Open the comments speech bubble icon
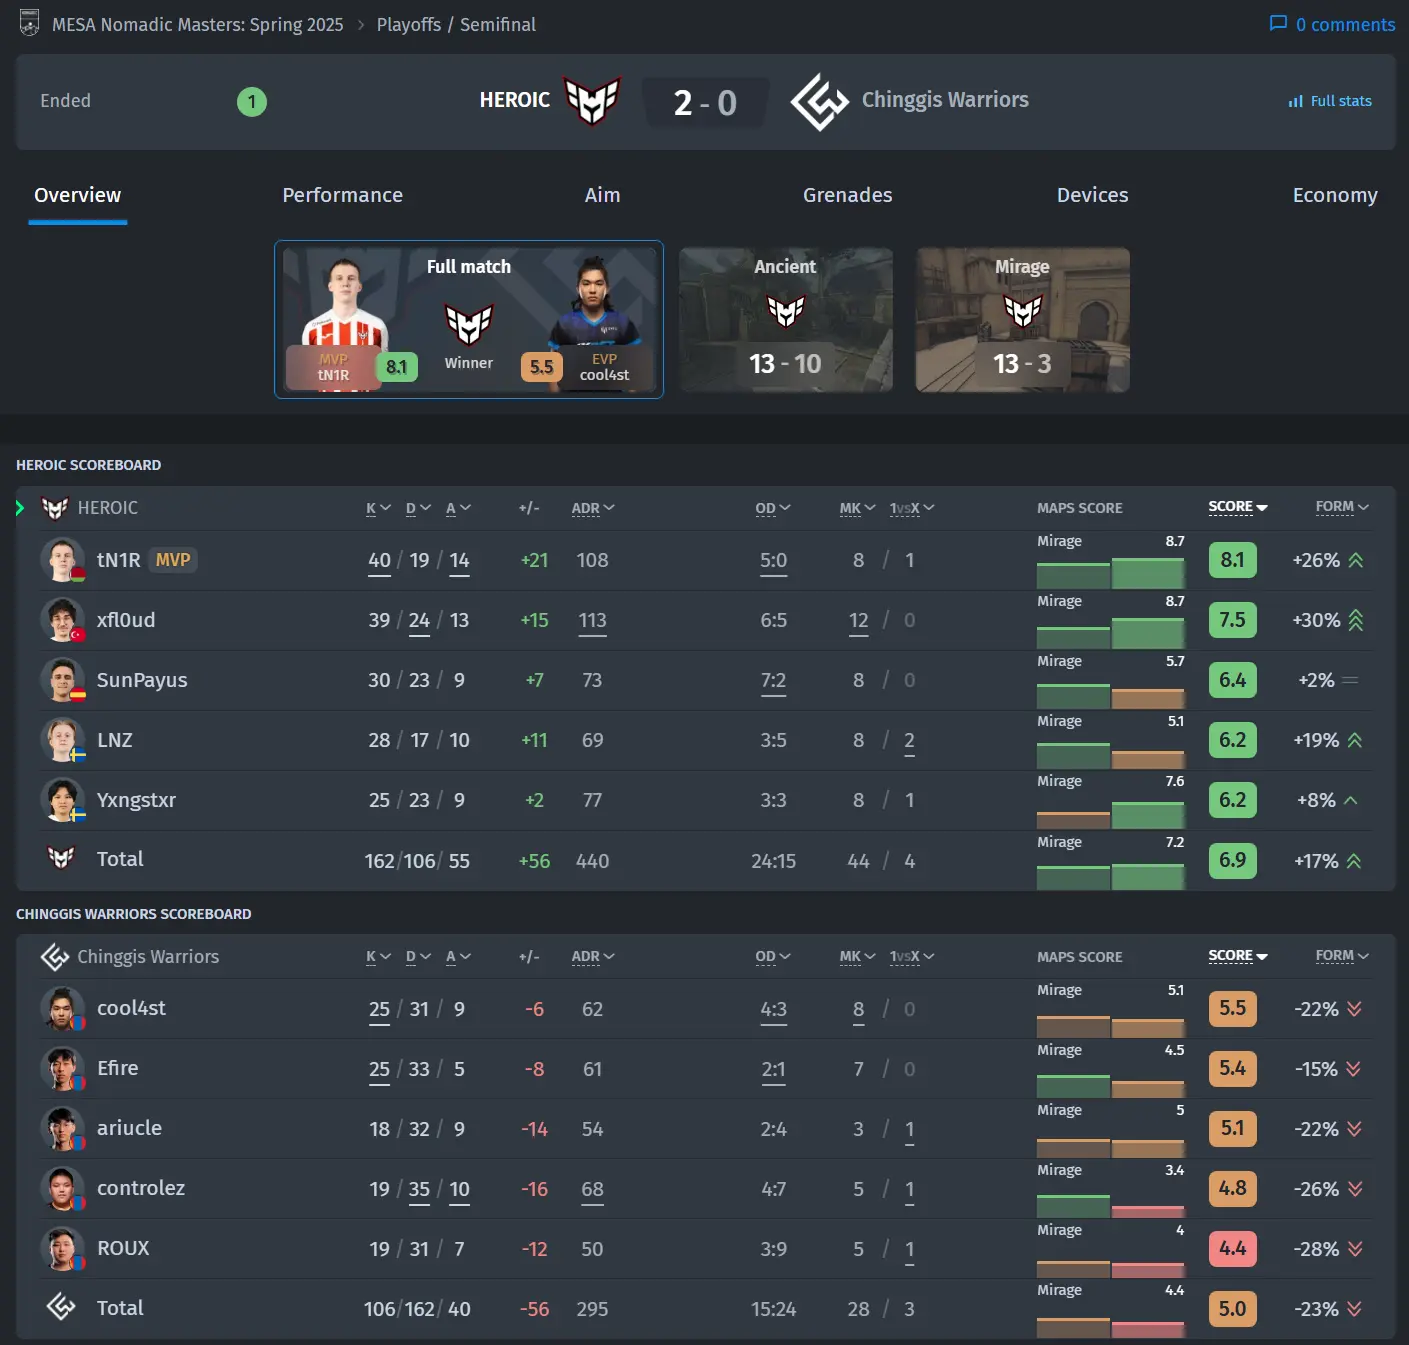The height and width of the screenshot is (1345, 1409). (x=1277, y=23)
